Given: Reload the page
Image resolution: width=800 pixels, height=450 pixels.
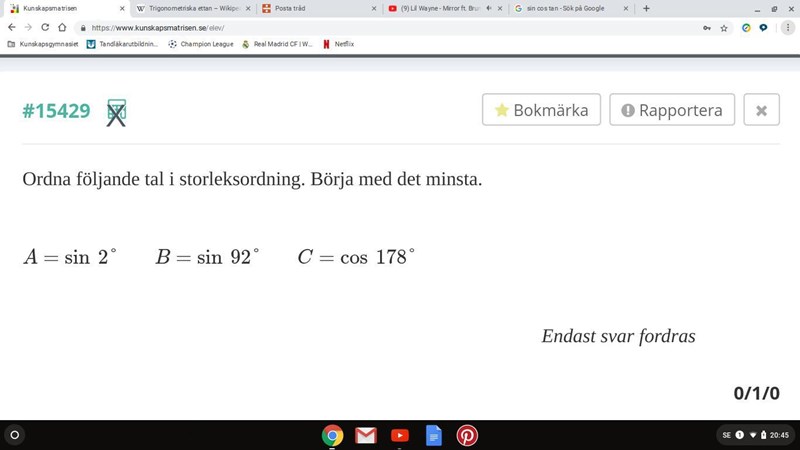Looking at the screenshot, I should click(45, 28).
